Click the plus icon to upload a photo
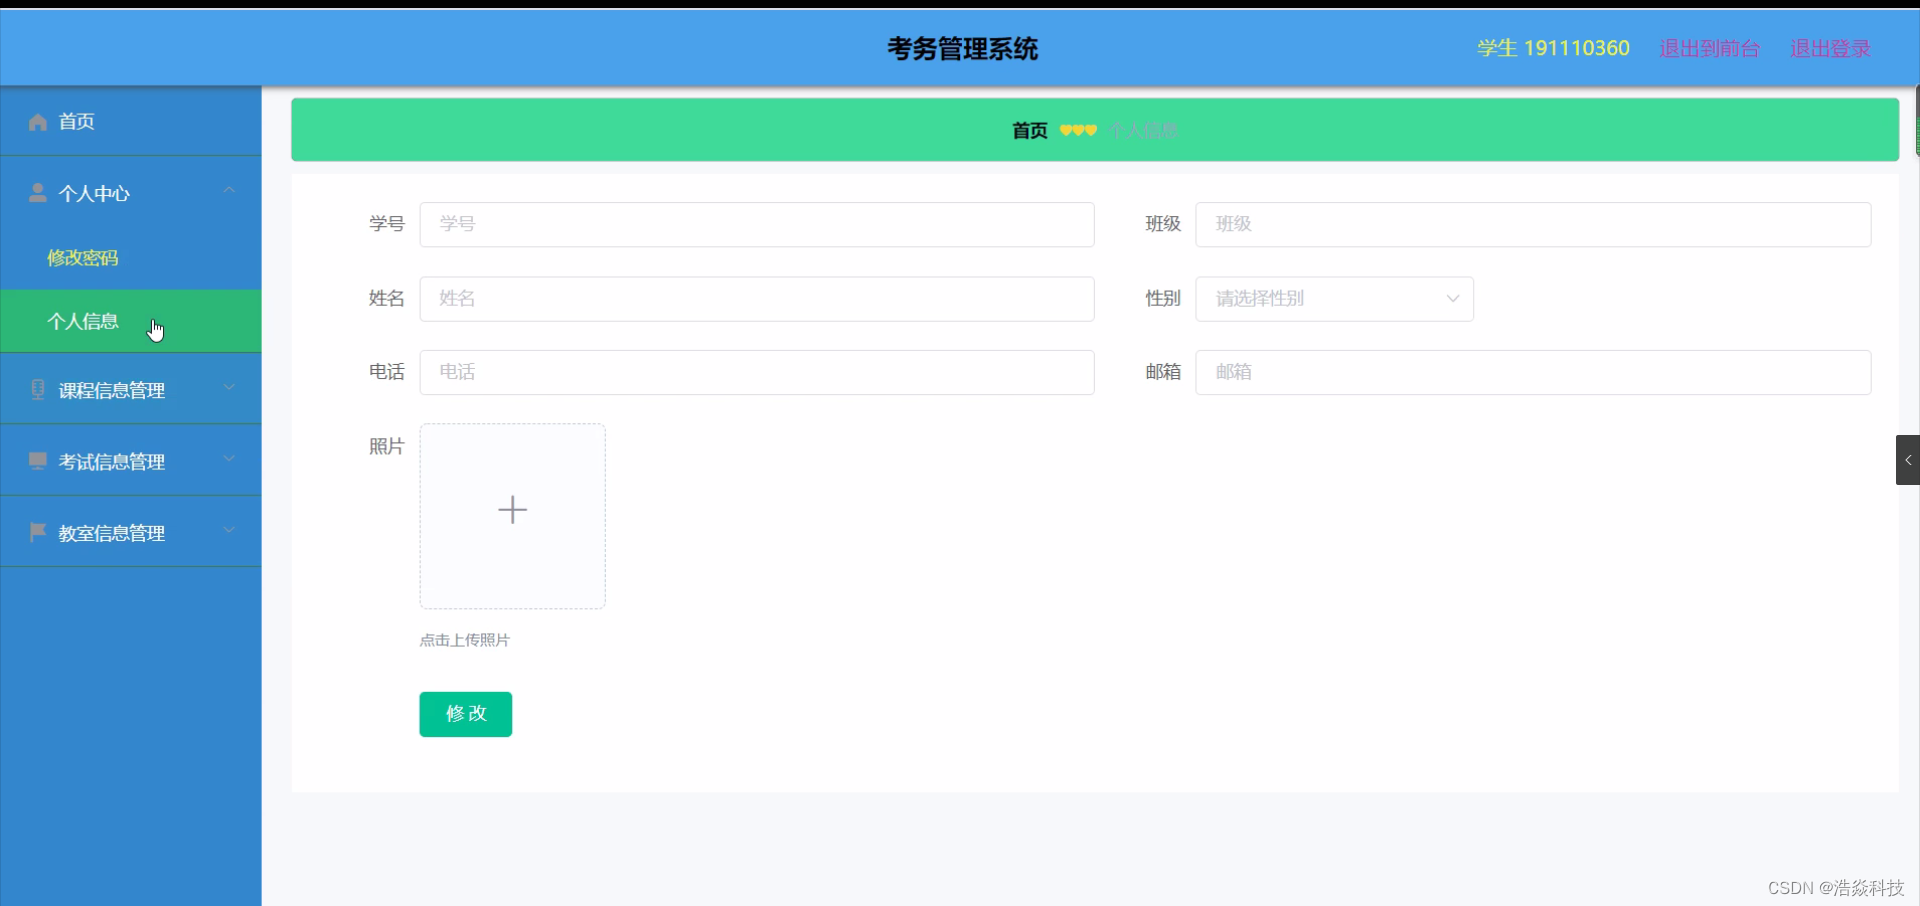 pyautogui.click(x=512, y=510)
